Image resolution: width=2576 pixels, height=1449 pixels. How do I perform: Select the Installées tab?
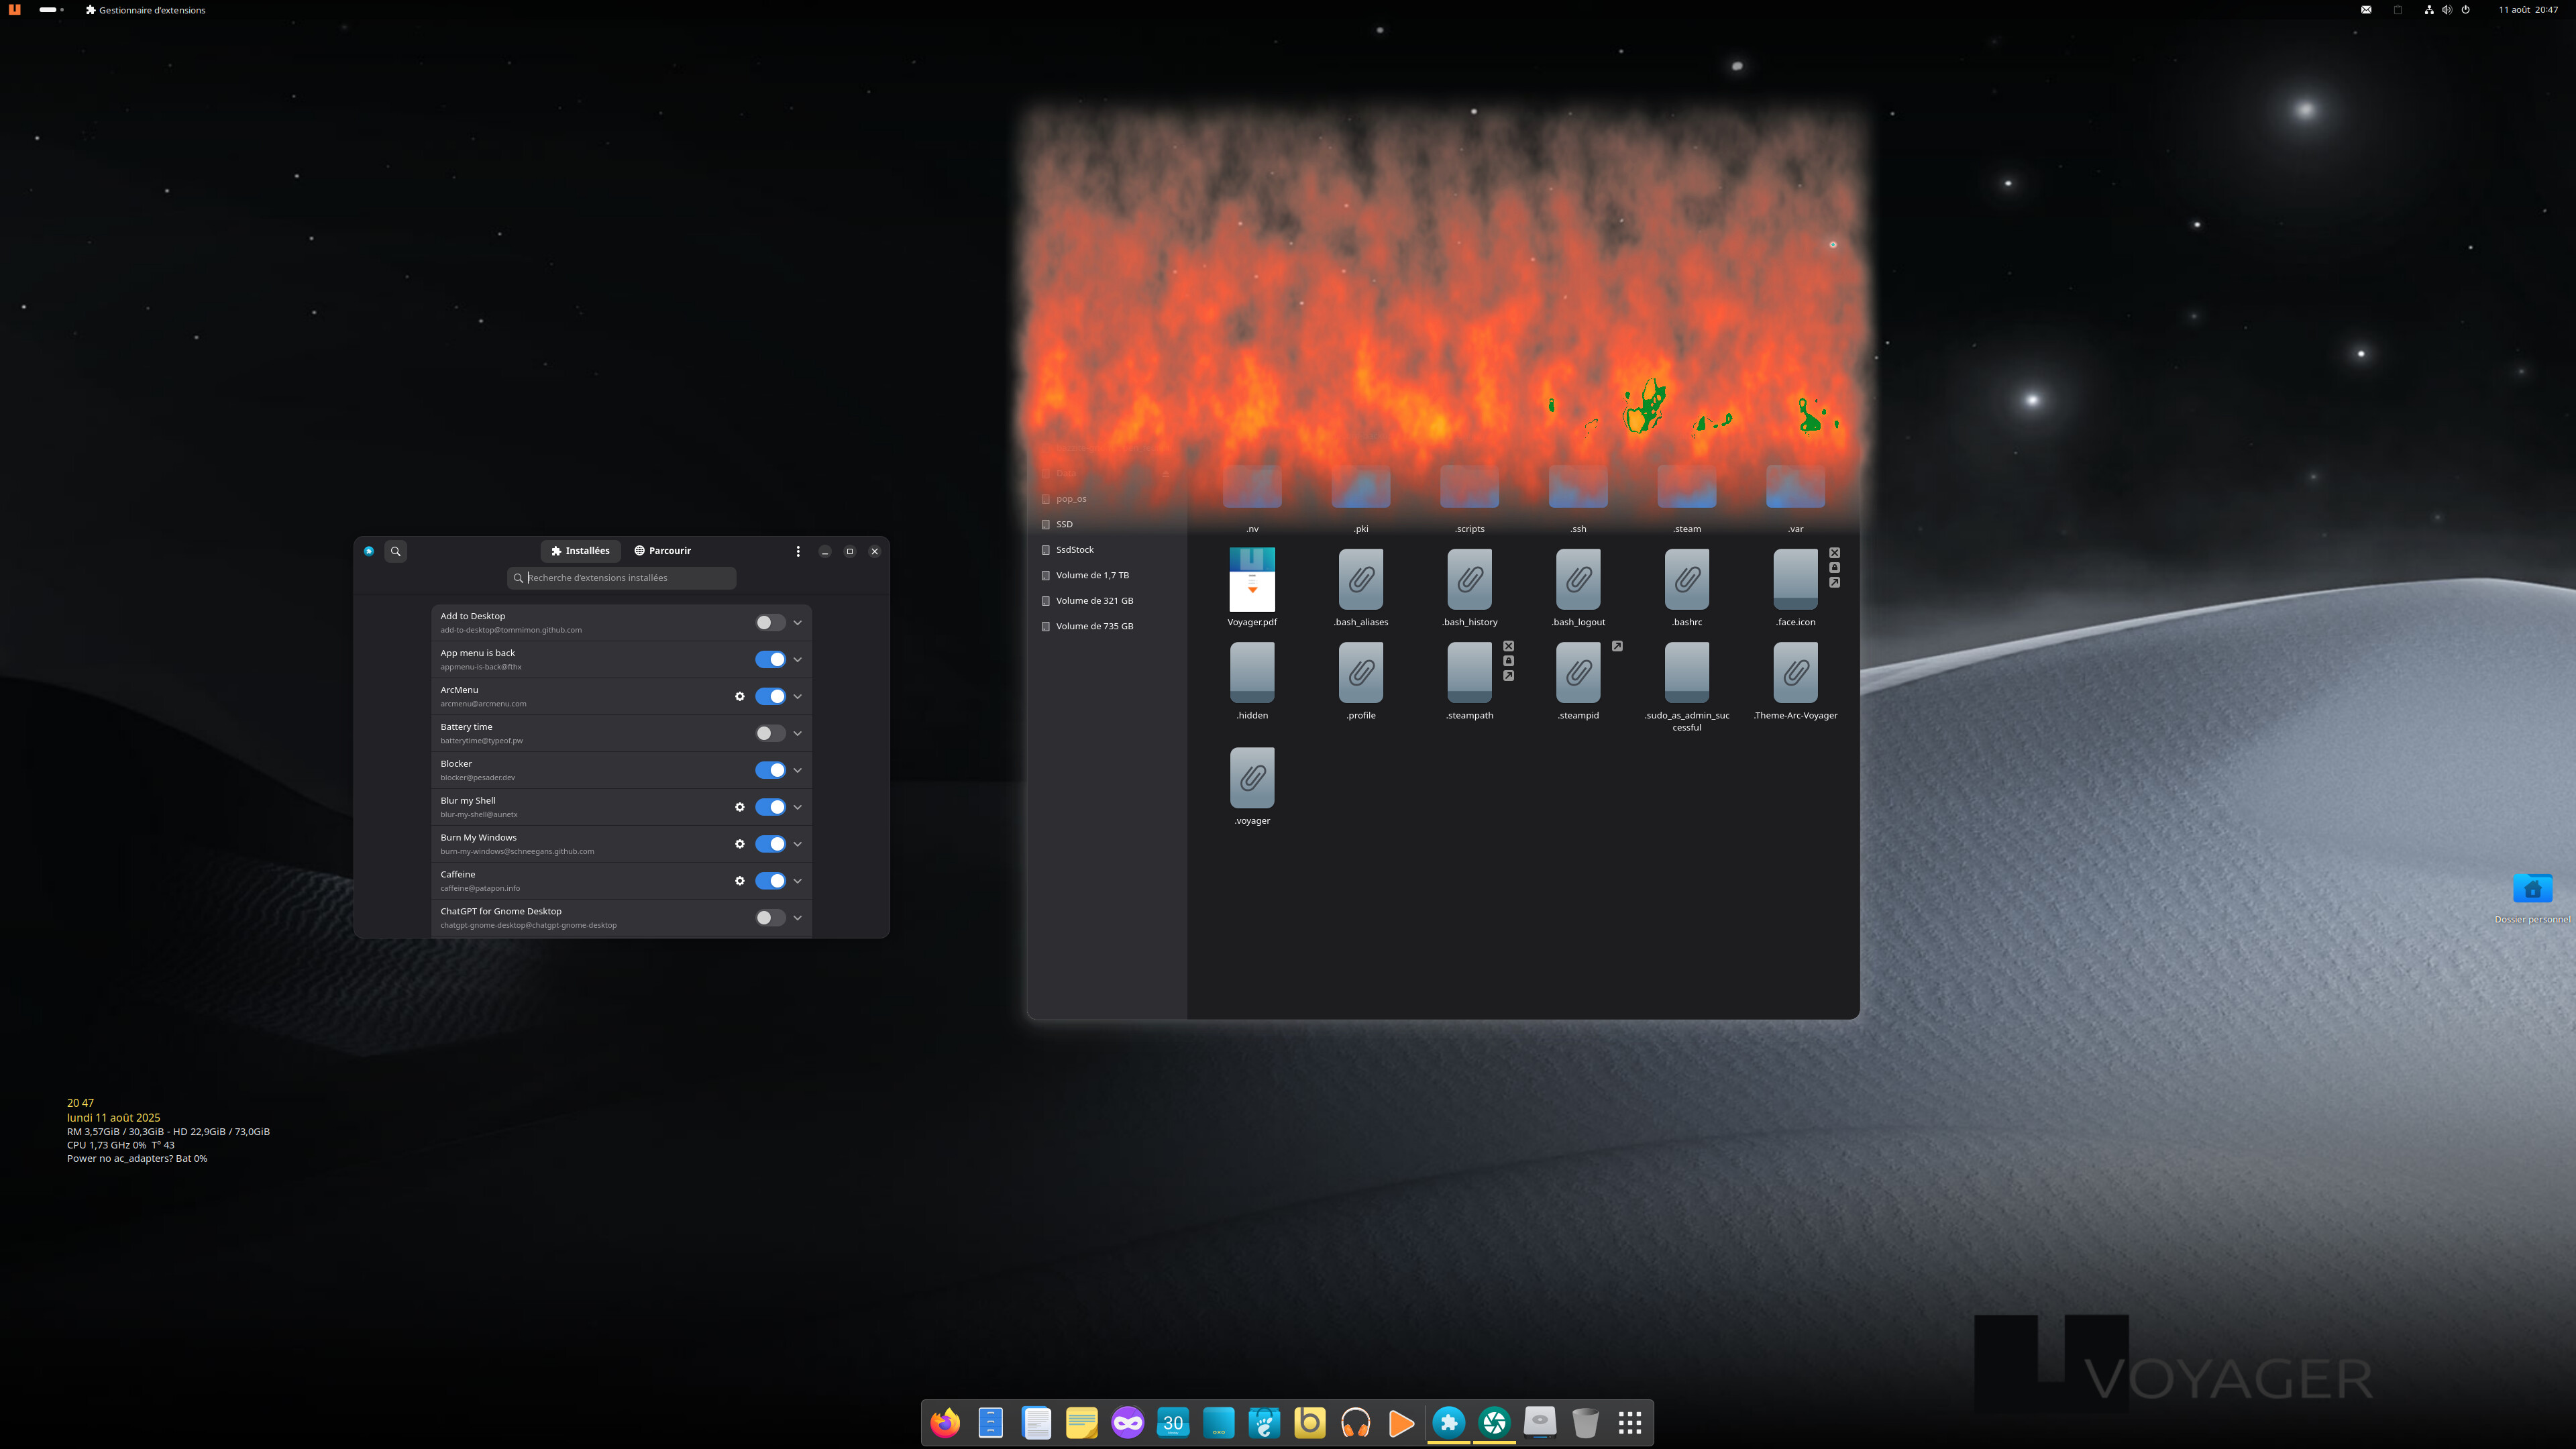click(580, 551)
